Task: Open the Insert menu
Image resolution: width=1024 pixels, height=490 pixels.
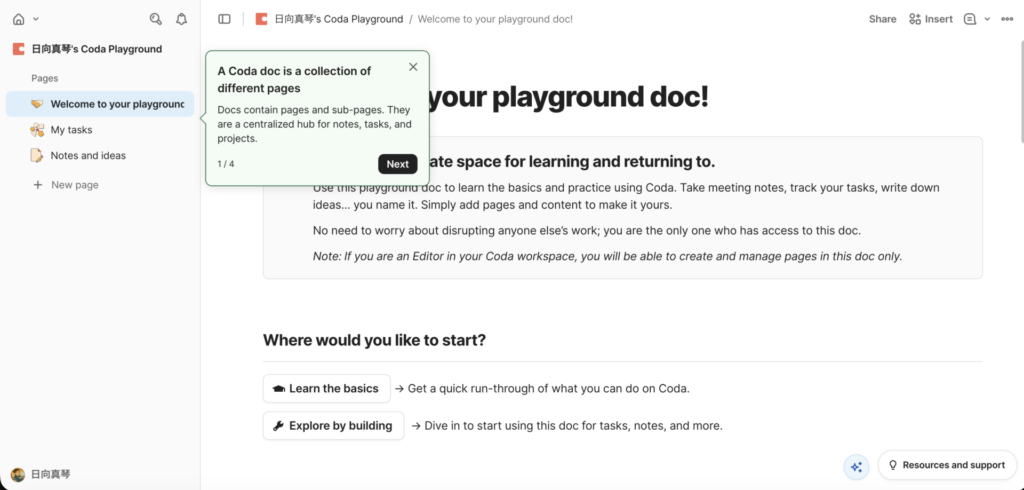Action: (930, 19)
